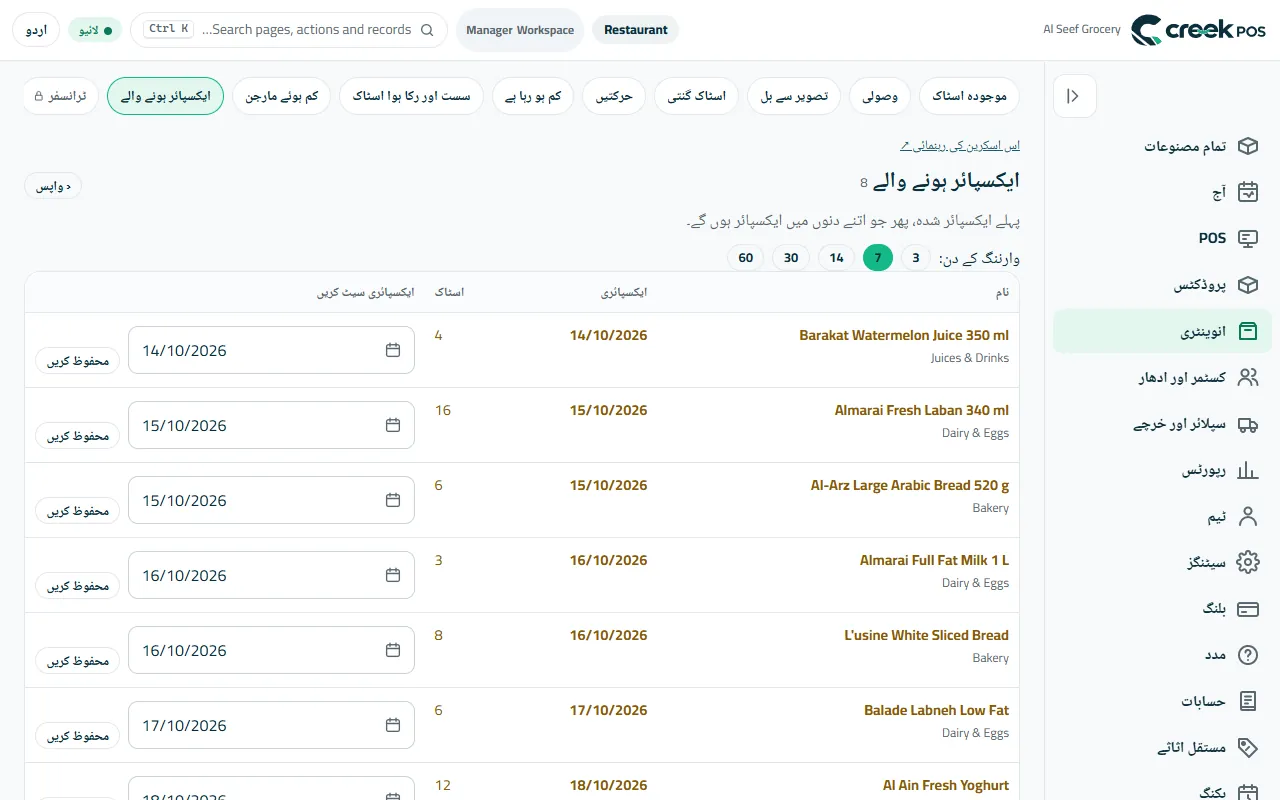Open the Customers people icon in sidebar
This screenshot has height=800, width=1280.
[x=1247, y=377]
